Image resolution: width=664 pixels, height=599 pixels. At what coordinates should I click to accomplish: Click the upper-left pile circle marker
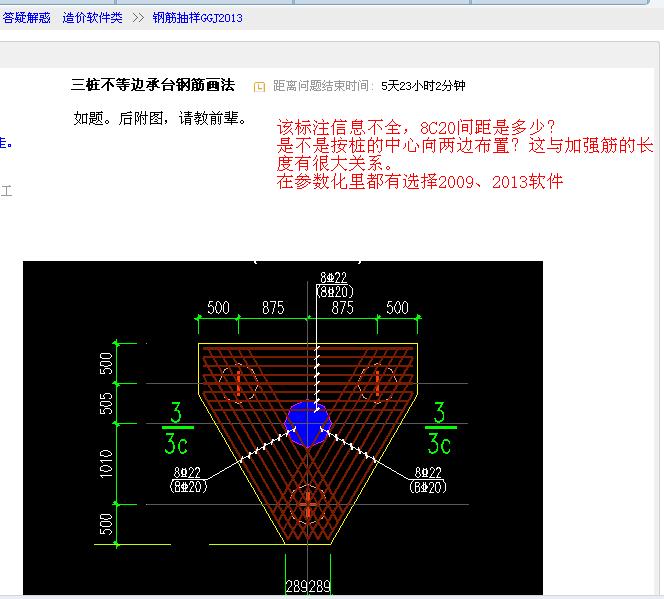[x=238, y=383]
